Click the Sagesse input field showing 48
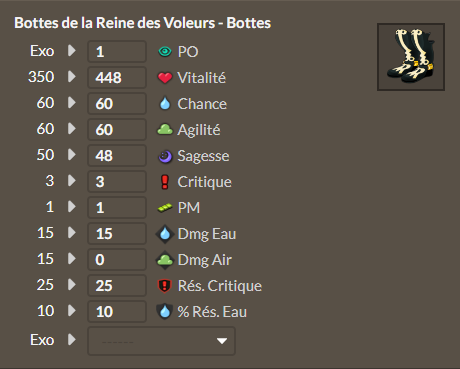This screenshot has height=369, width=460. click(x=117, y=156)
